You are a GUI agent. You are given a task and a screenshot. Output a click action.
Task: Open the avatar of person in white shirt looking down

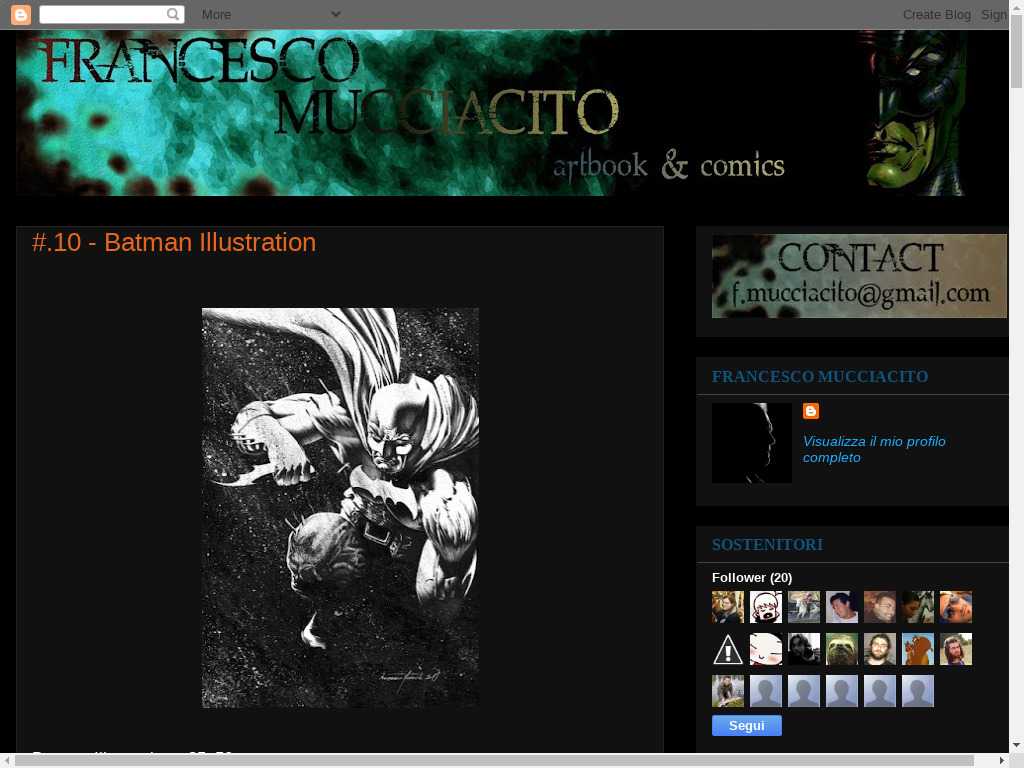coord(842,607)
